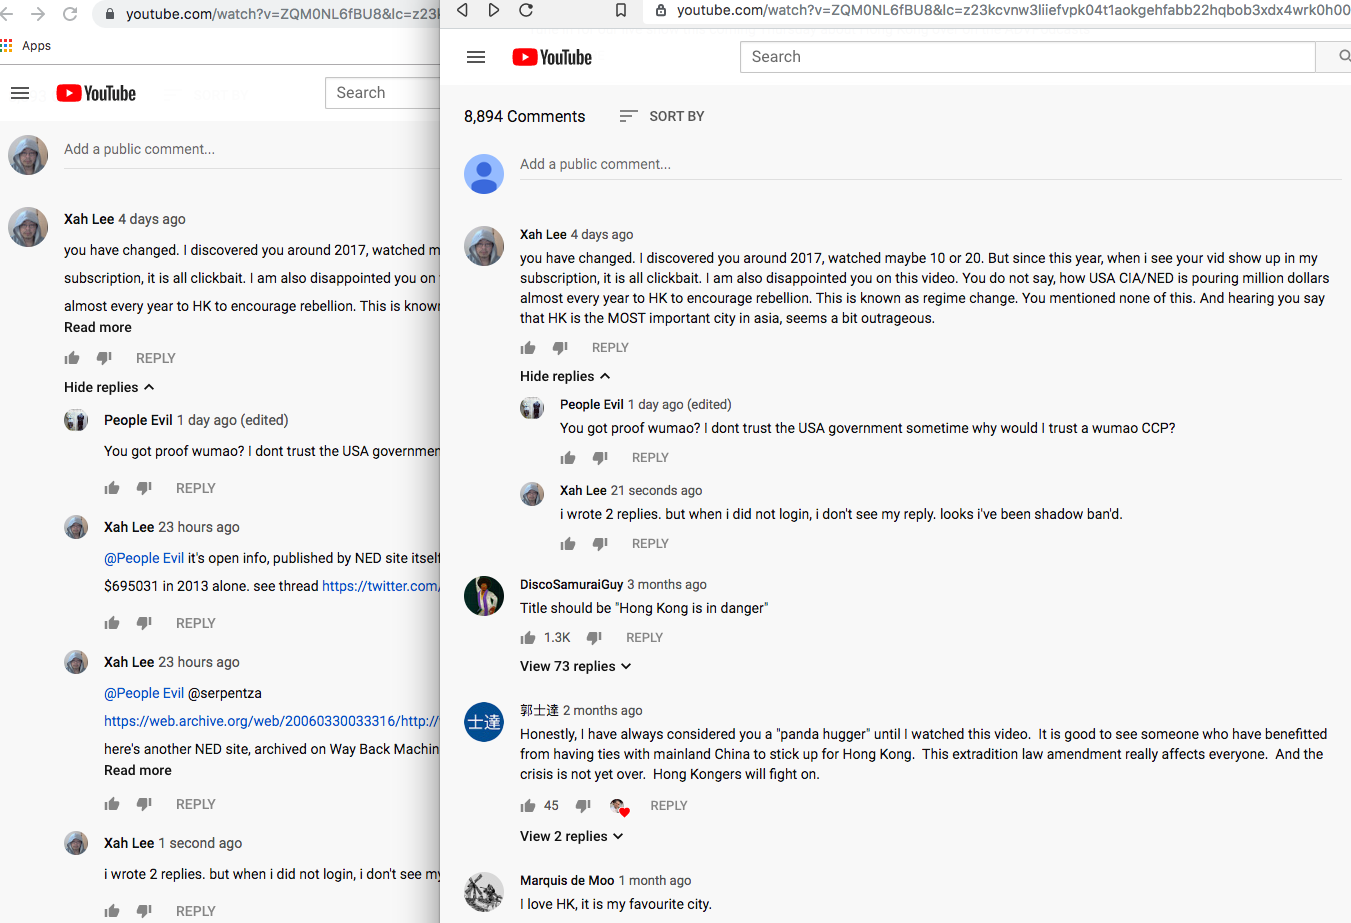Reload the page in the right browser
The width and height of the screenshot is (1351, 923).
point(526,10)
